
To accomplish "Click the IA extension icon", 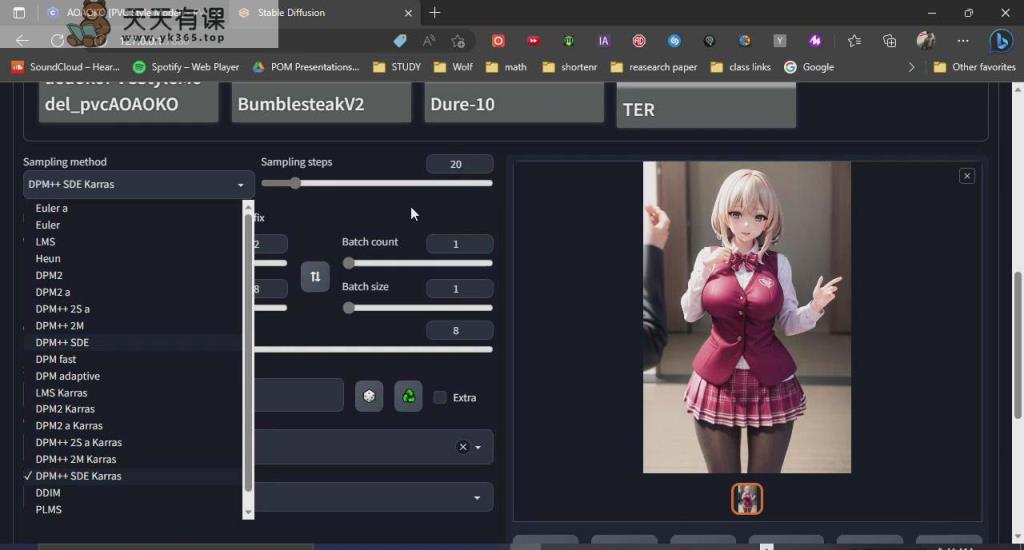I will coord(603,40).
